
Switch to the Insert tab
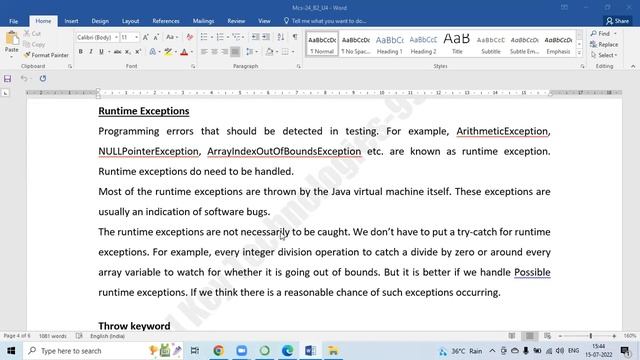tap(71, 21)
